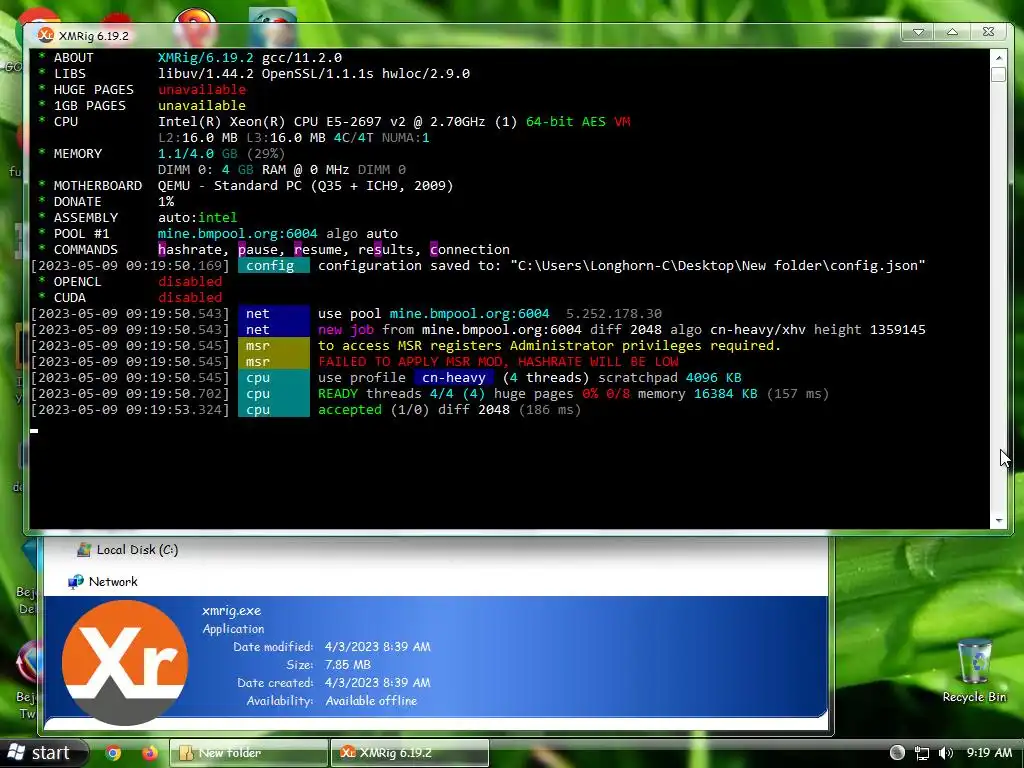This screenshot has width=1024, height=768.
Task: Select the Recycle Bin desktop icon
Action: pos(974,671)
